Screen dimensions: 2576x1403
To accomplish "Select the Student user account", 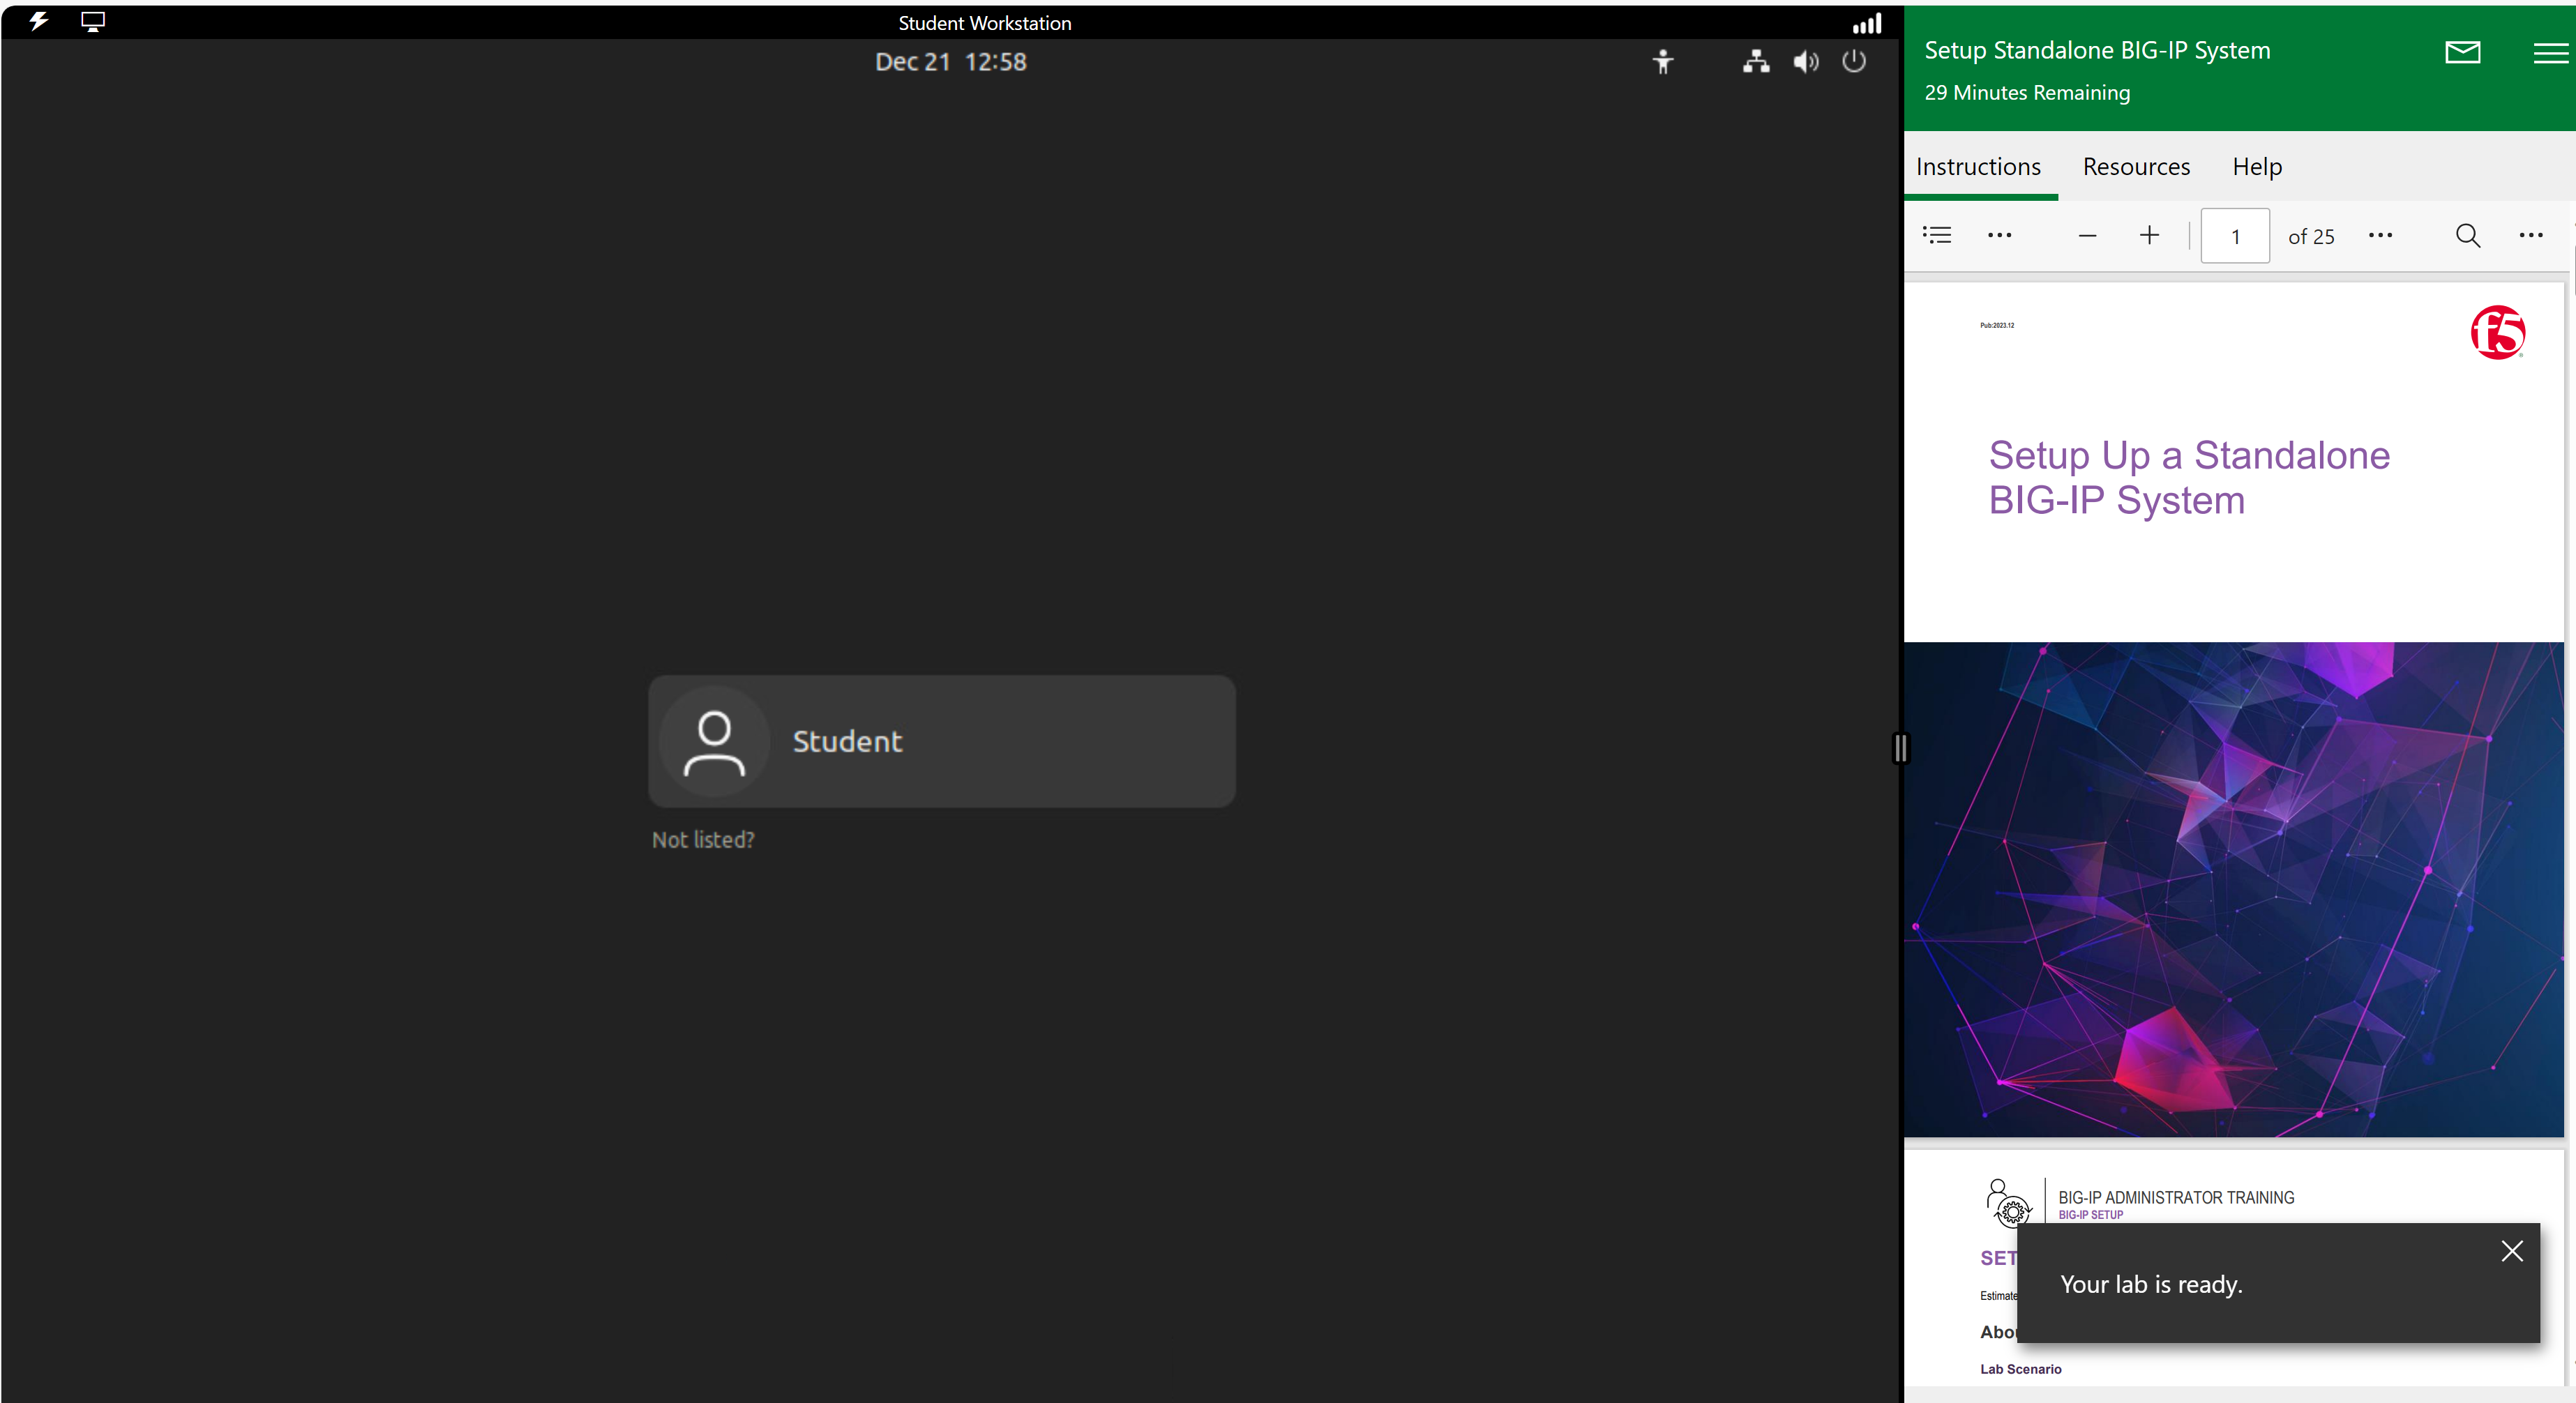I will (x=941, y=740).
